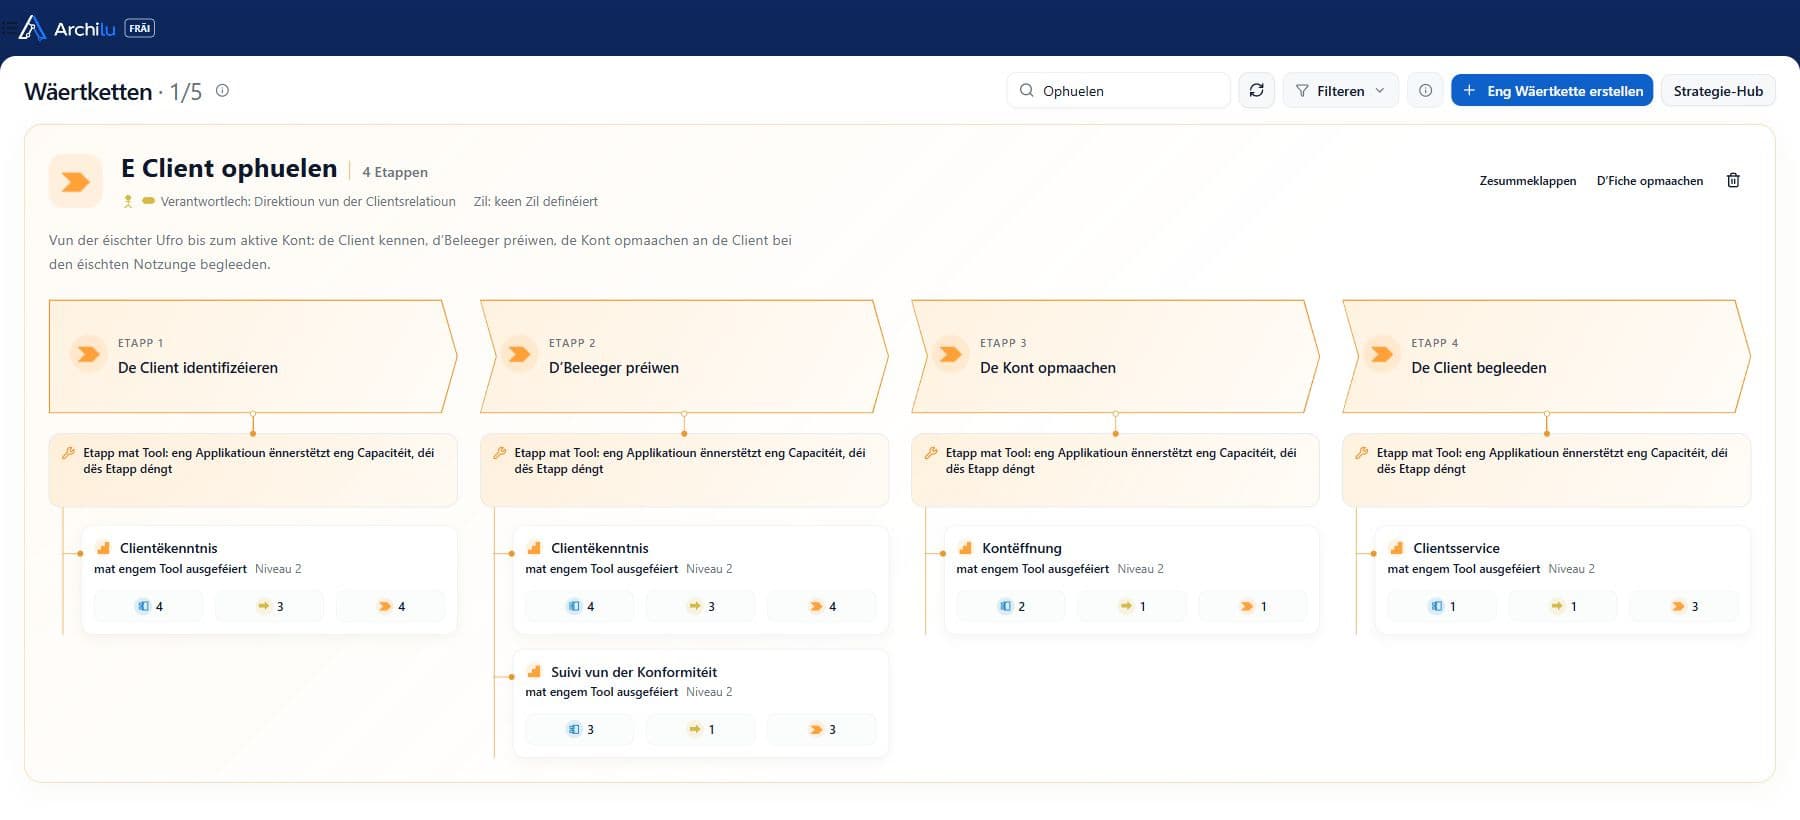The height and width of the screenshot is (820, 1800).
Task: Click the FRÄI plan badge
Action: click(140, 28)
